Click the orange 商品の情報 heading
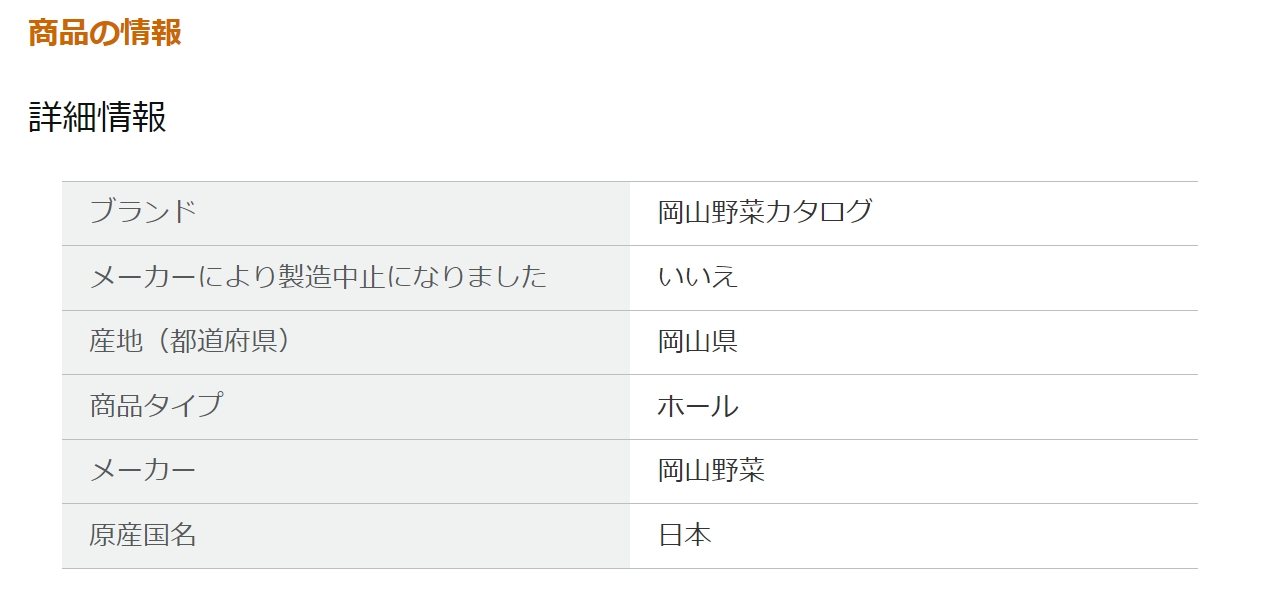Screen dimensions: 1268x612 coord(105,33)
